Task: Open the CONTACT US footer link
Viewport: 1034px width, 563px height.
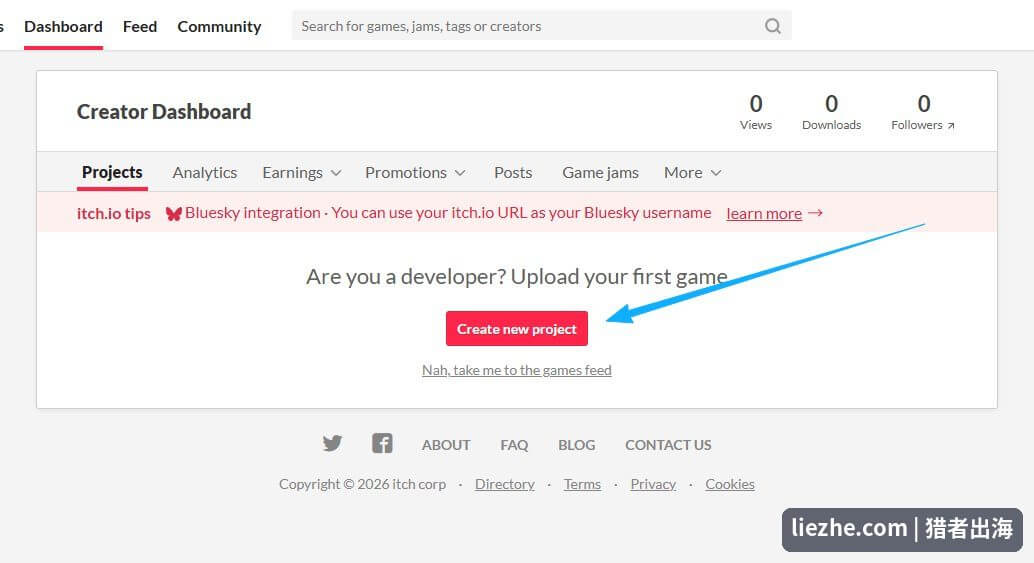Action: coord(668,445)
